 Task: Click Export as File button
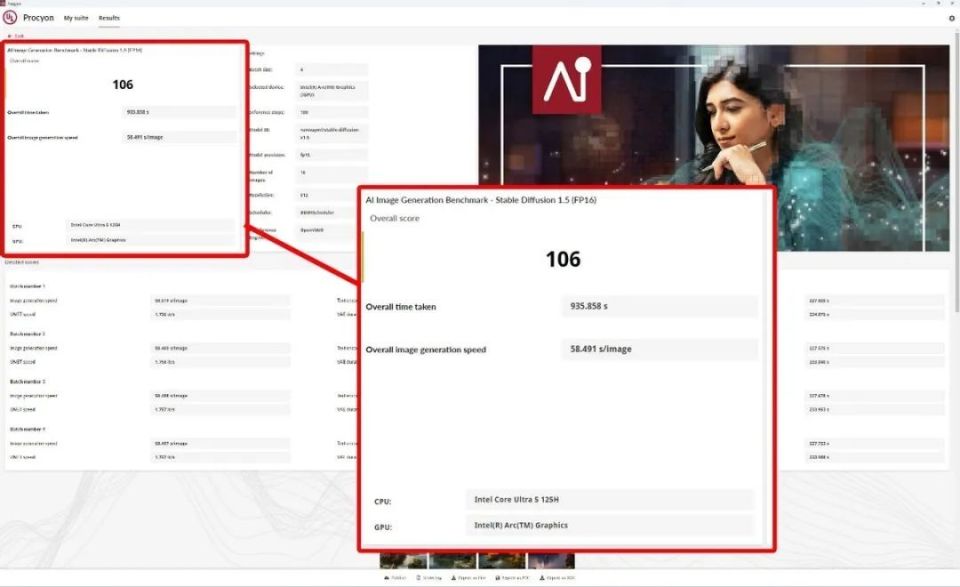coord(468,578)
